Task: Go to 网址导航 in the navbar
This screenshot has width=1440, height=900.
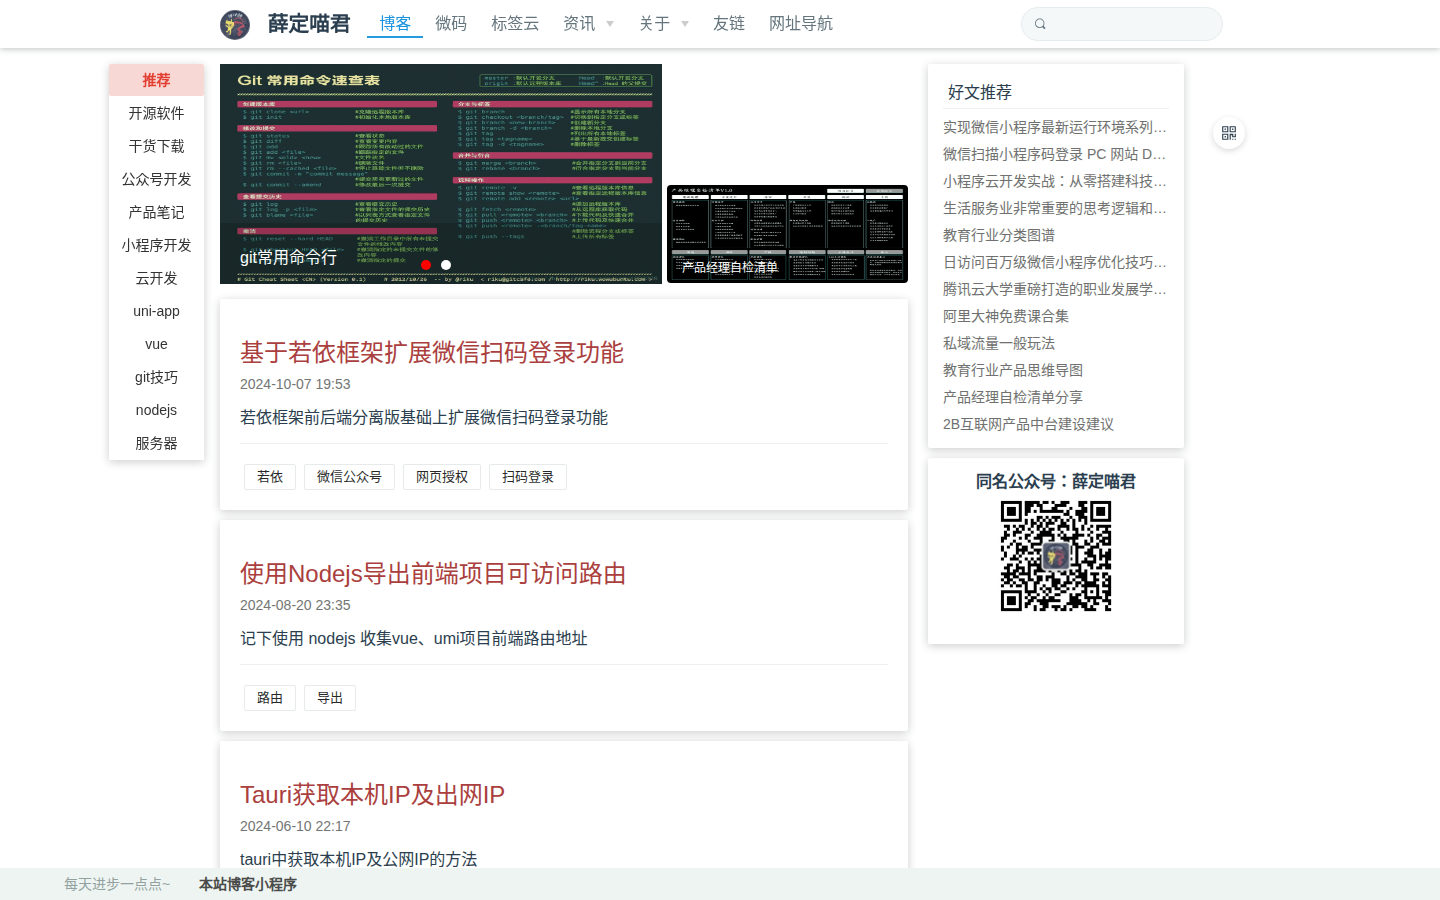Action: pyautogui.click(x=801, y=23)
